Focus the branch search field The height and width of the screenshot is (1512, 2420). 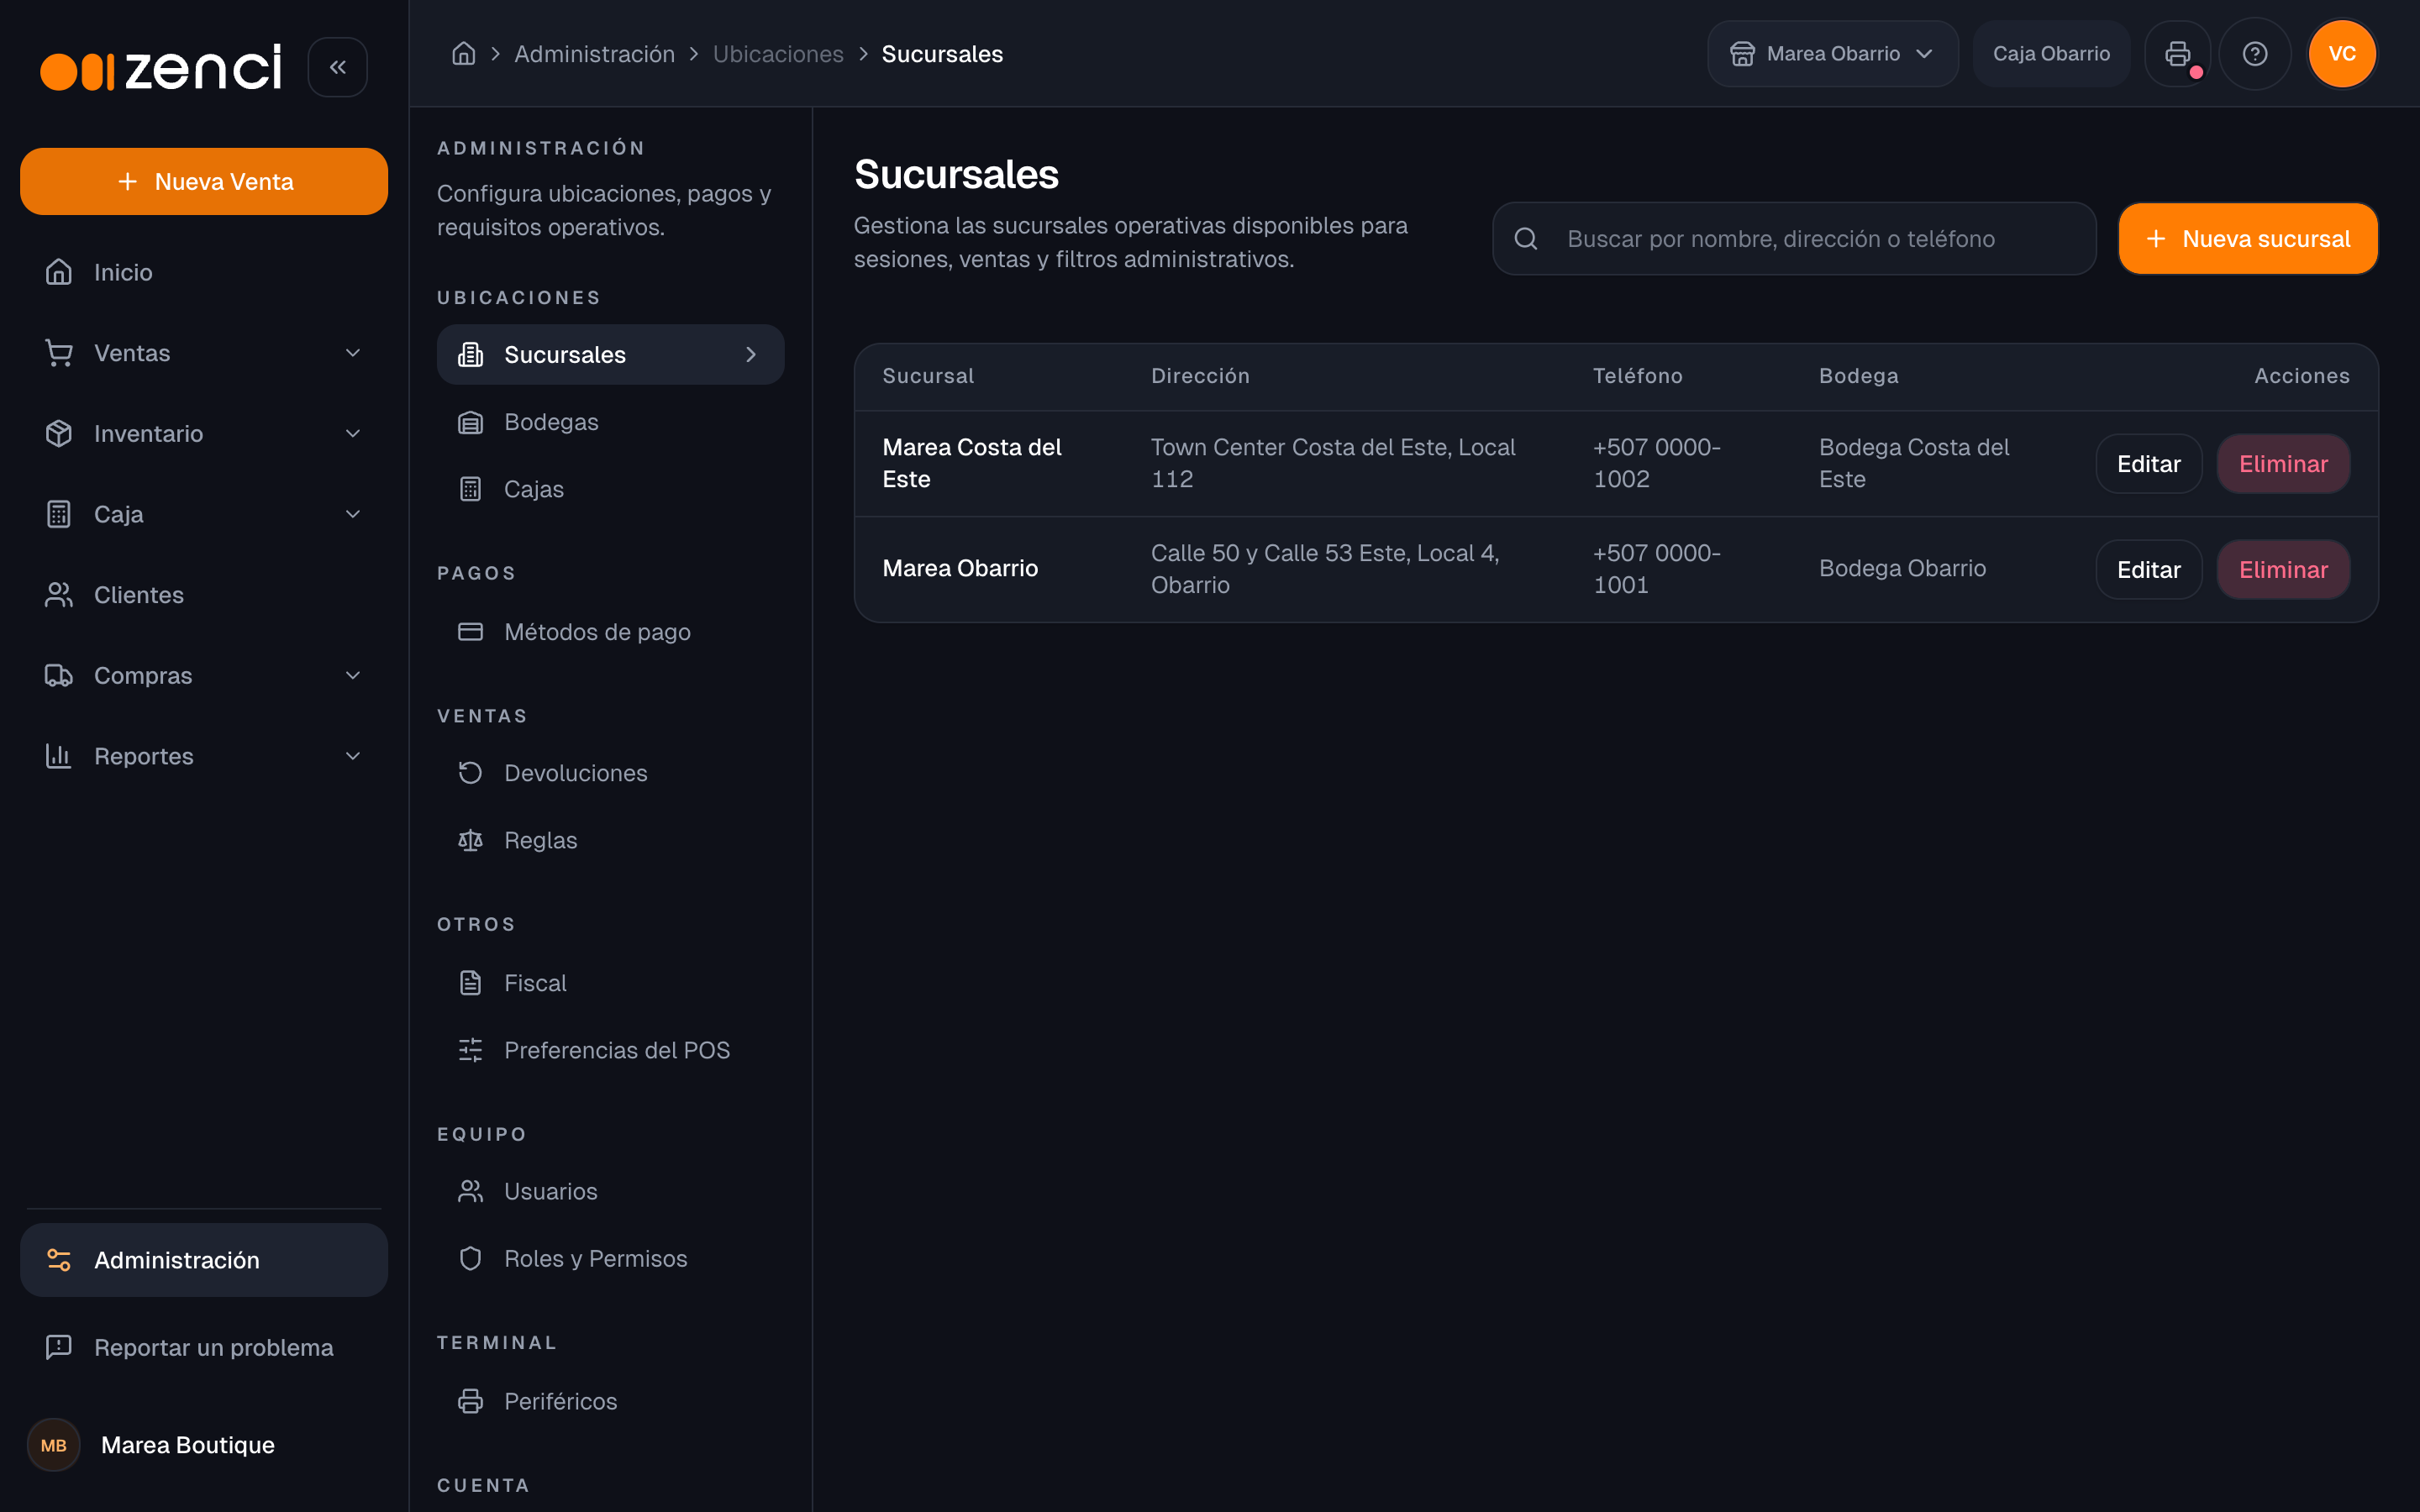point(1794,239)
